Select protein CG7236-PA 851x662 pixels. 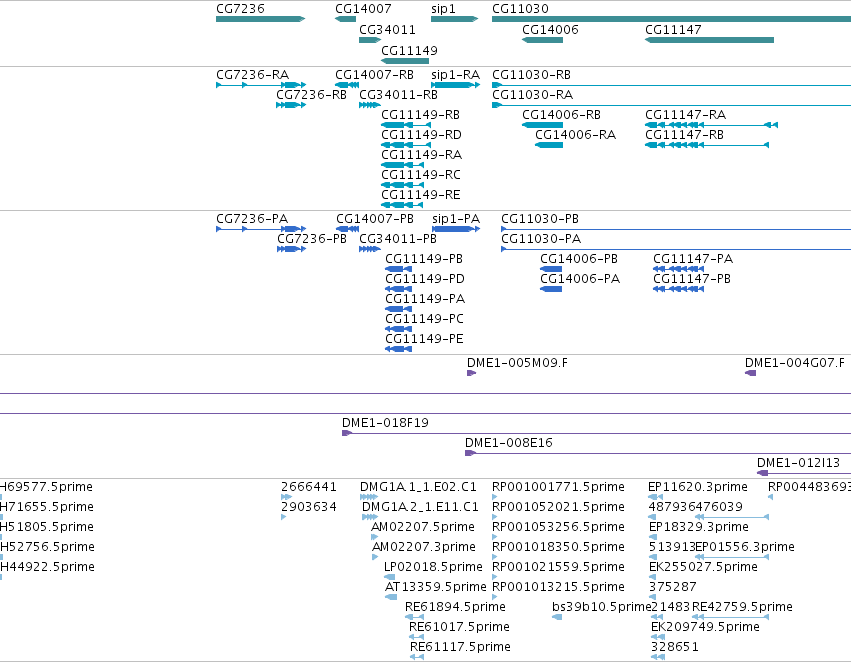pyautogui.click(x=252, y=219)
